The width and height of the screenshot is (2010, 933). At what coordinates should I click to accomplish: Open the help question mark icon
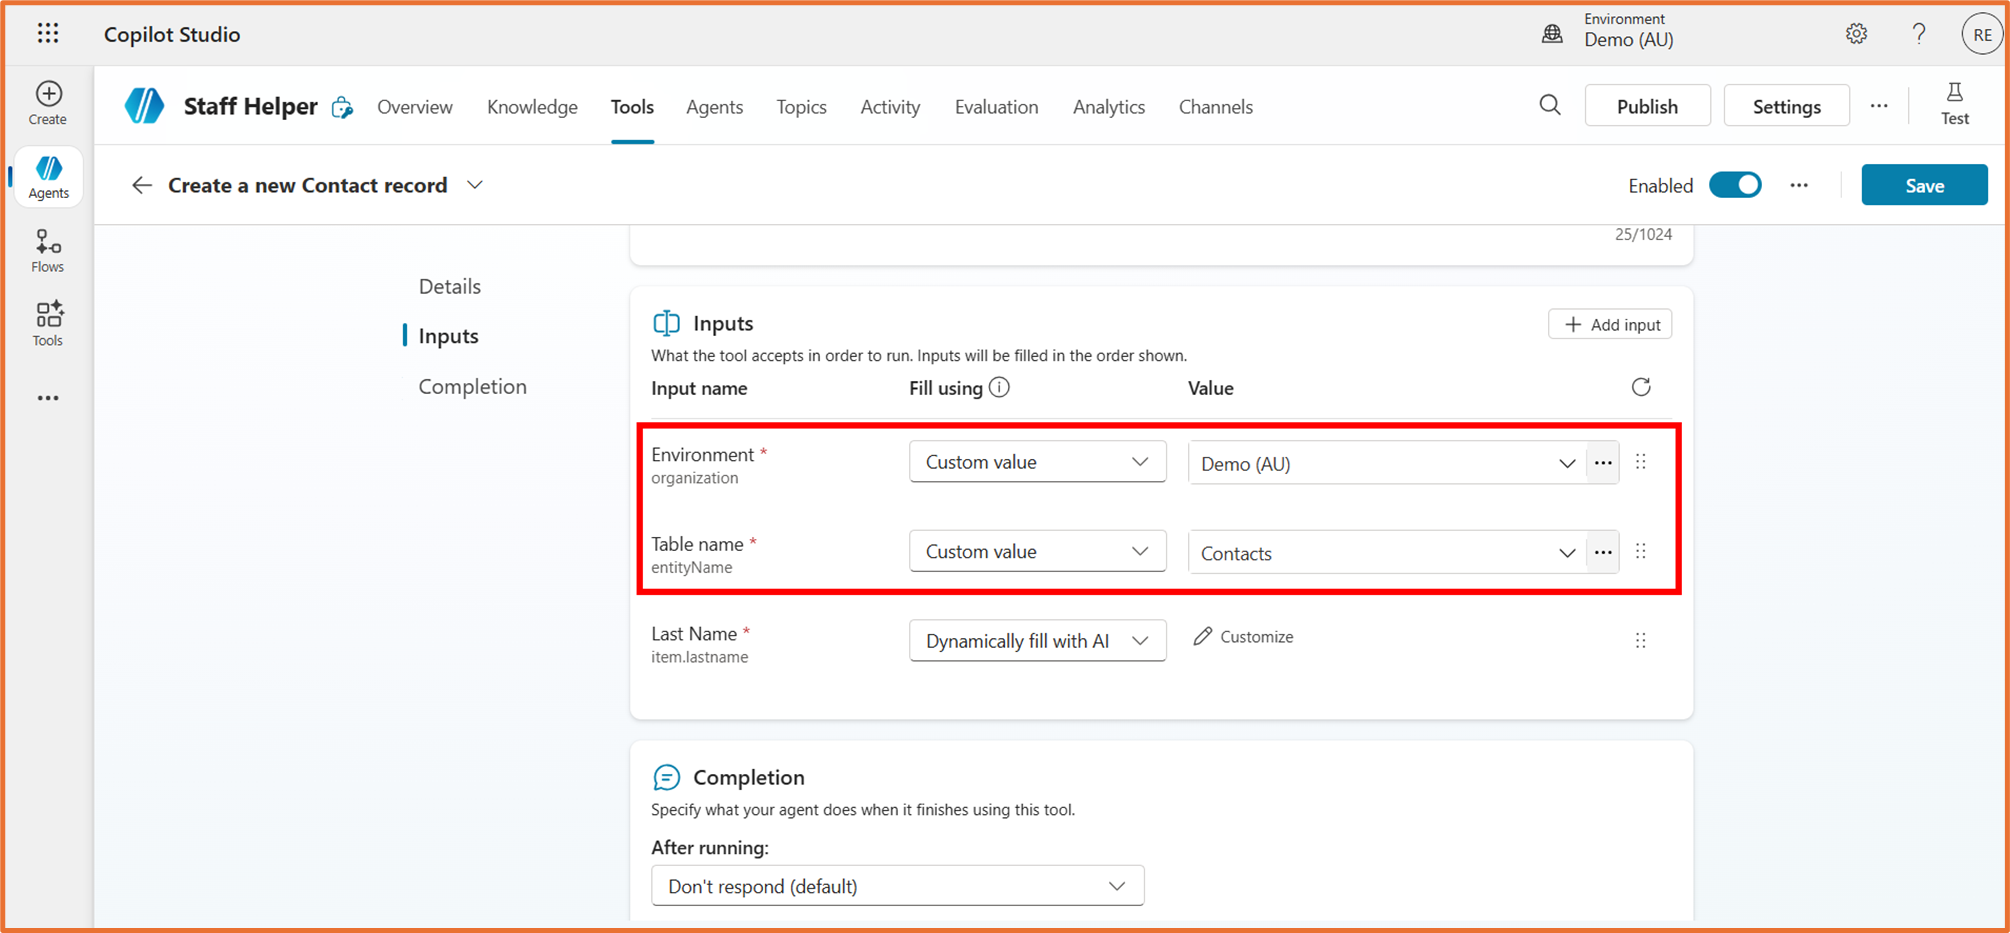[1918, 34]
